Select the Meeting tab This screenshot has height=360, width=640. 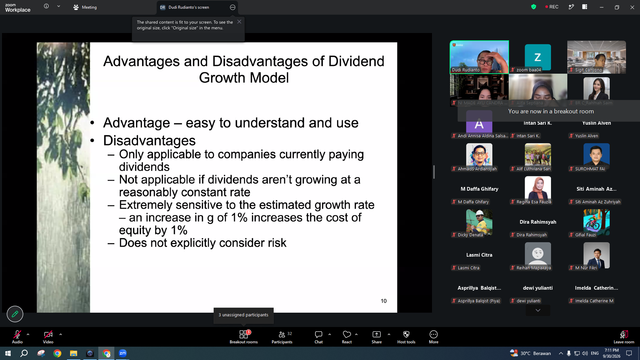tap(85, 7)
